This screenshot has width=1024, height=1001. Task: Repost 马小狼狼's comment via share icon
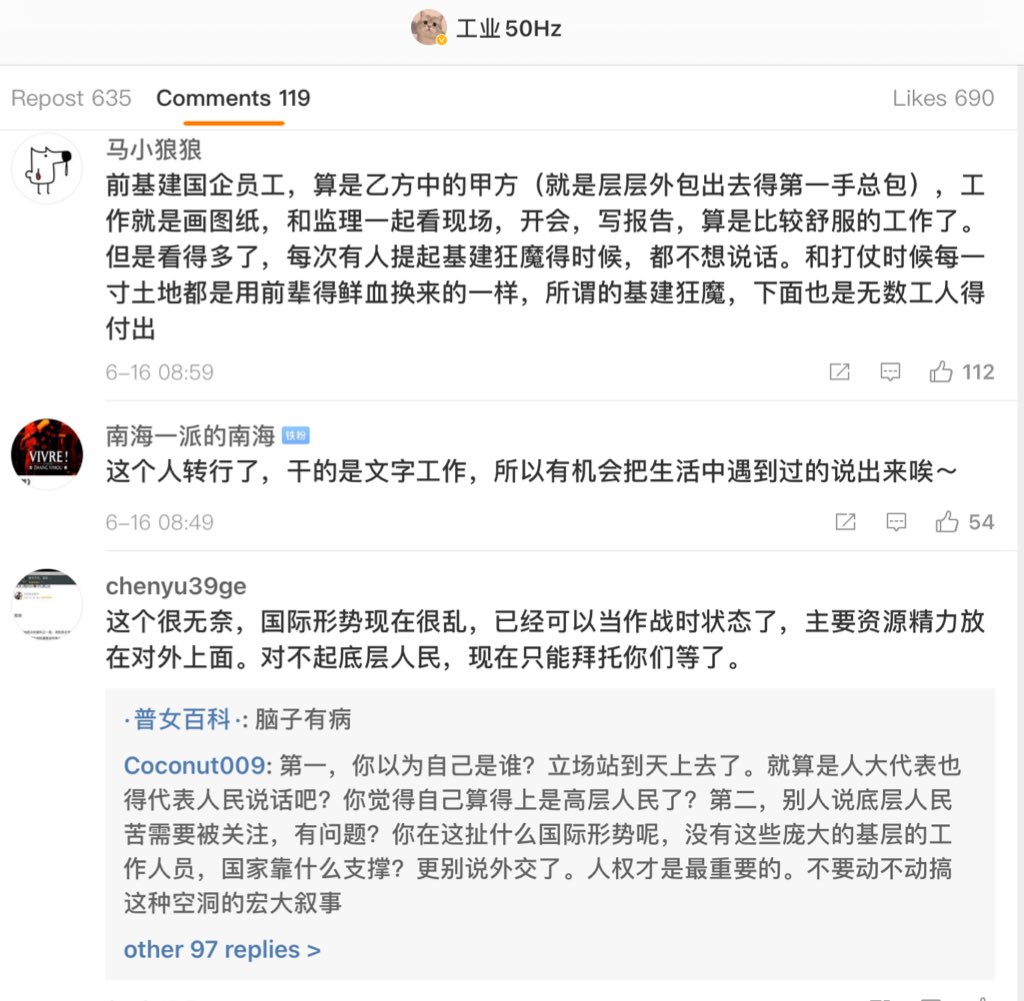tap(839, 372)
